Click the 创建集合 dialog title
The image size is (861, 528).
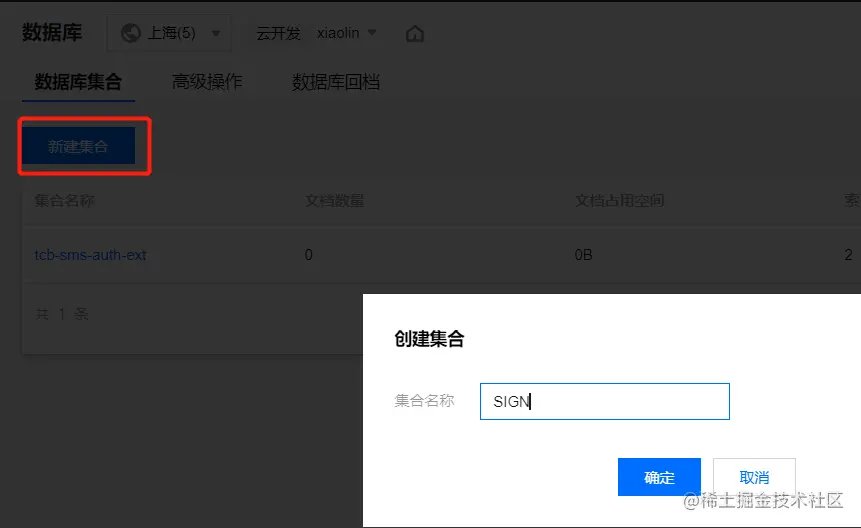pyautogui.click(x=429, y=339)
